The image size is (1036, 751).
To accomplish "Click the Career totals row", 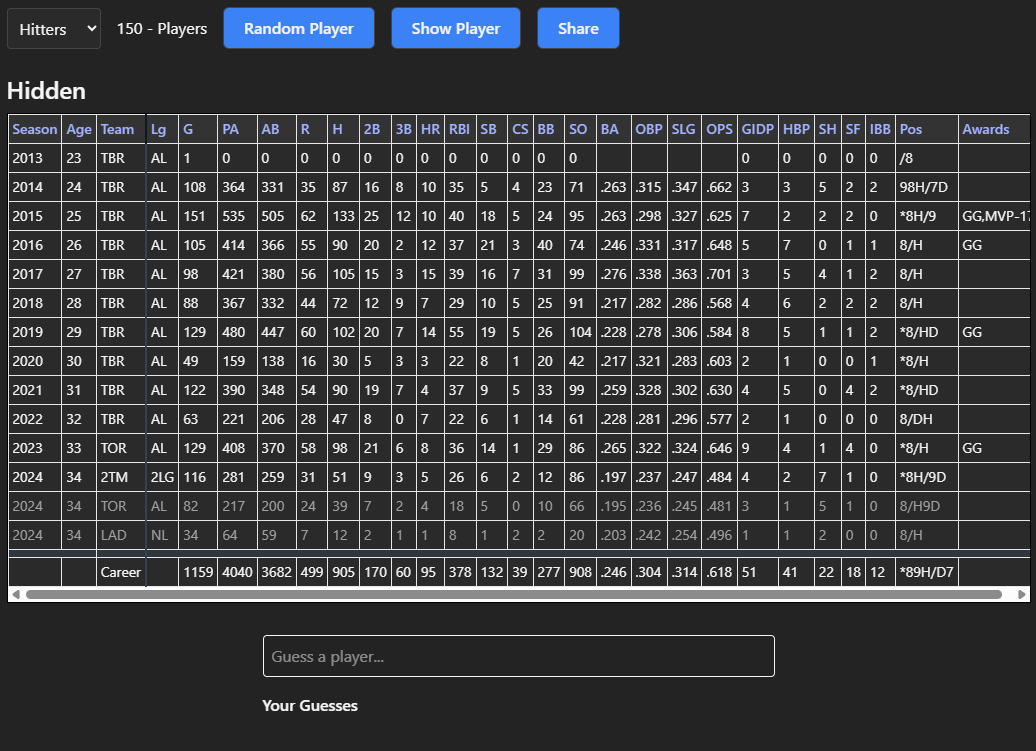I will click(300, 571).
